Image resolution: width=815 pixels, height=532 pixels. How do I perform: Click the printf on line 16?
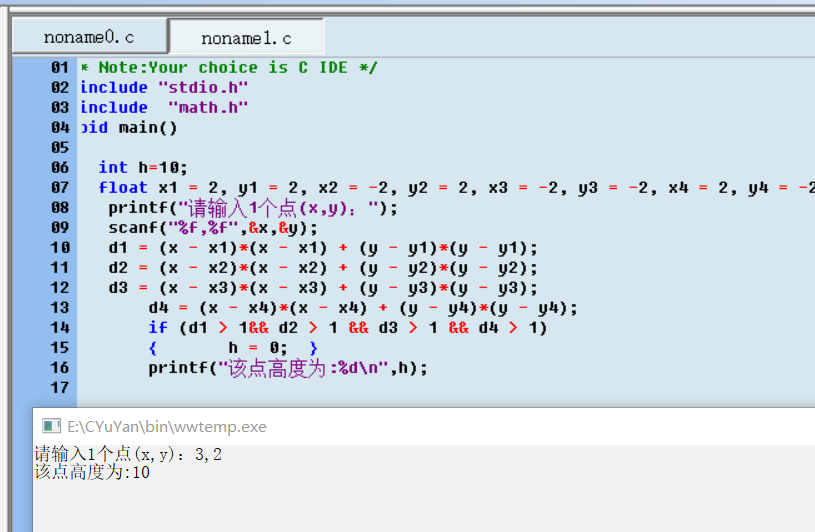288,368
